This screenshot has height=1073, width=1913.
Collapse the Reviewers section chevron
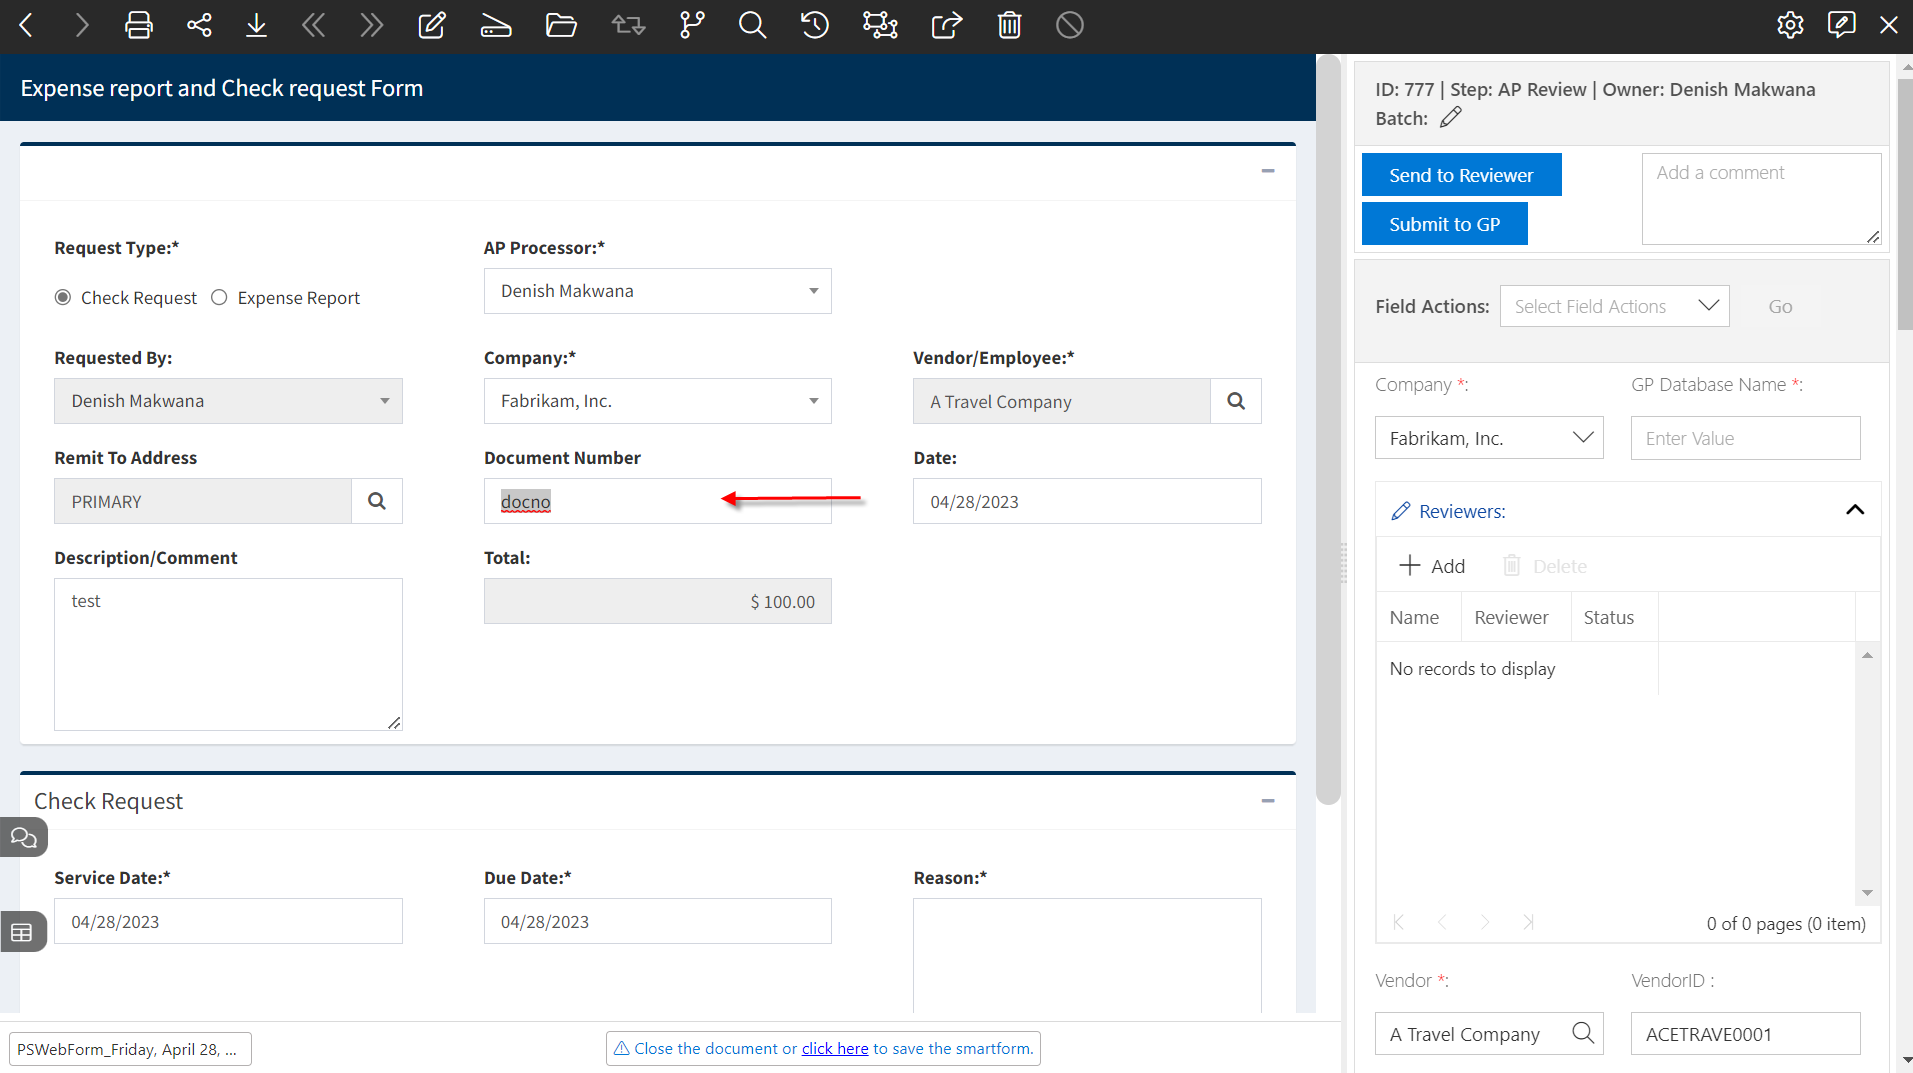click(x=1855, y=510)
